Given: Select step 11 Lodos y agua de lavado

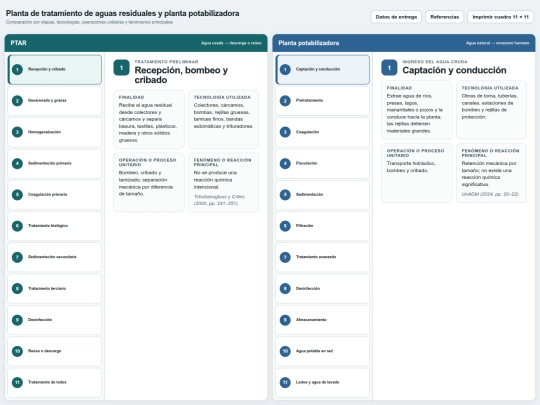Looking at the screenshot, I should 323,382.
